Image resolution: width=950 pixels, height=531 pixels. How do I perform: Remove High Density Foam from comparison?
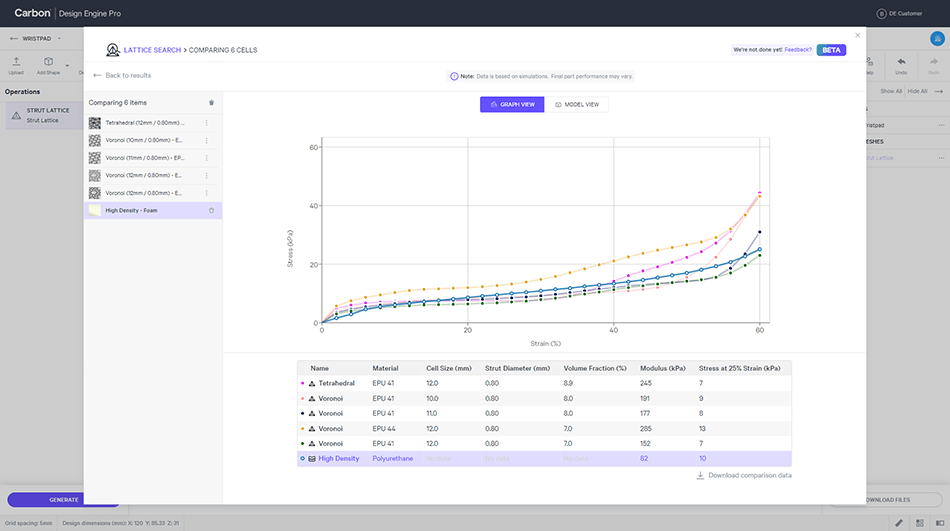tap(211, 210)
